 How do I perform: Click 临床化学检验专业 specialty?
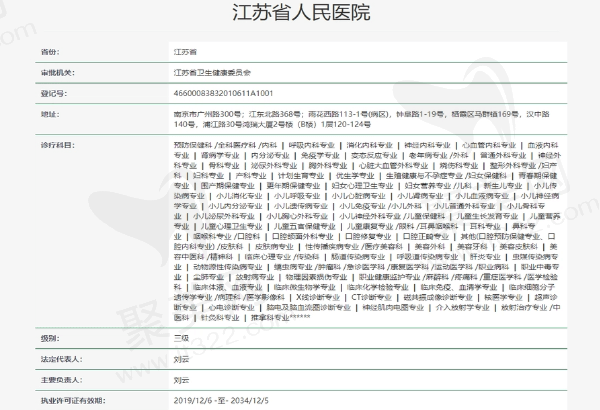pos(378,287)
